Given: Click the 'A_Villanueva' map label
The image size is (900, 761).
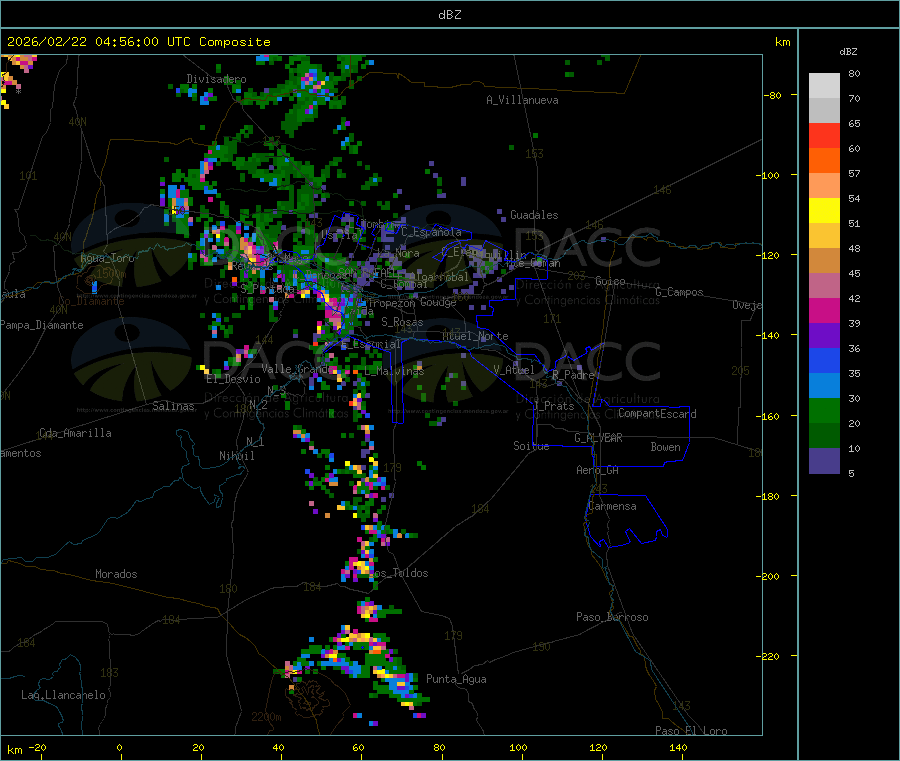Looking at the screenshot, I should (522, 100).
